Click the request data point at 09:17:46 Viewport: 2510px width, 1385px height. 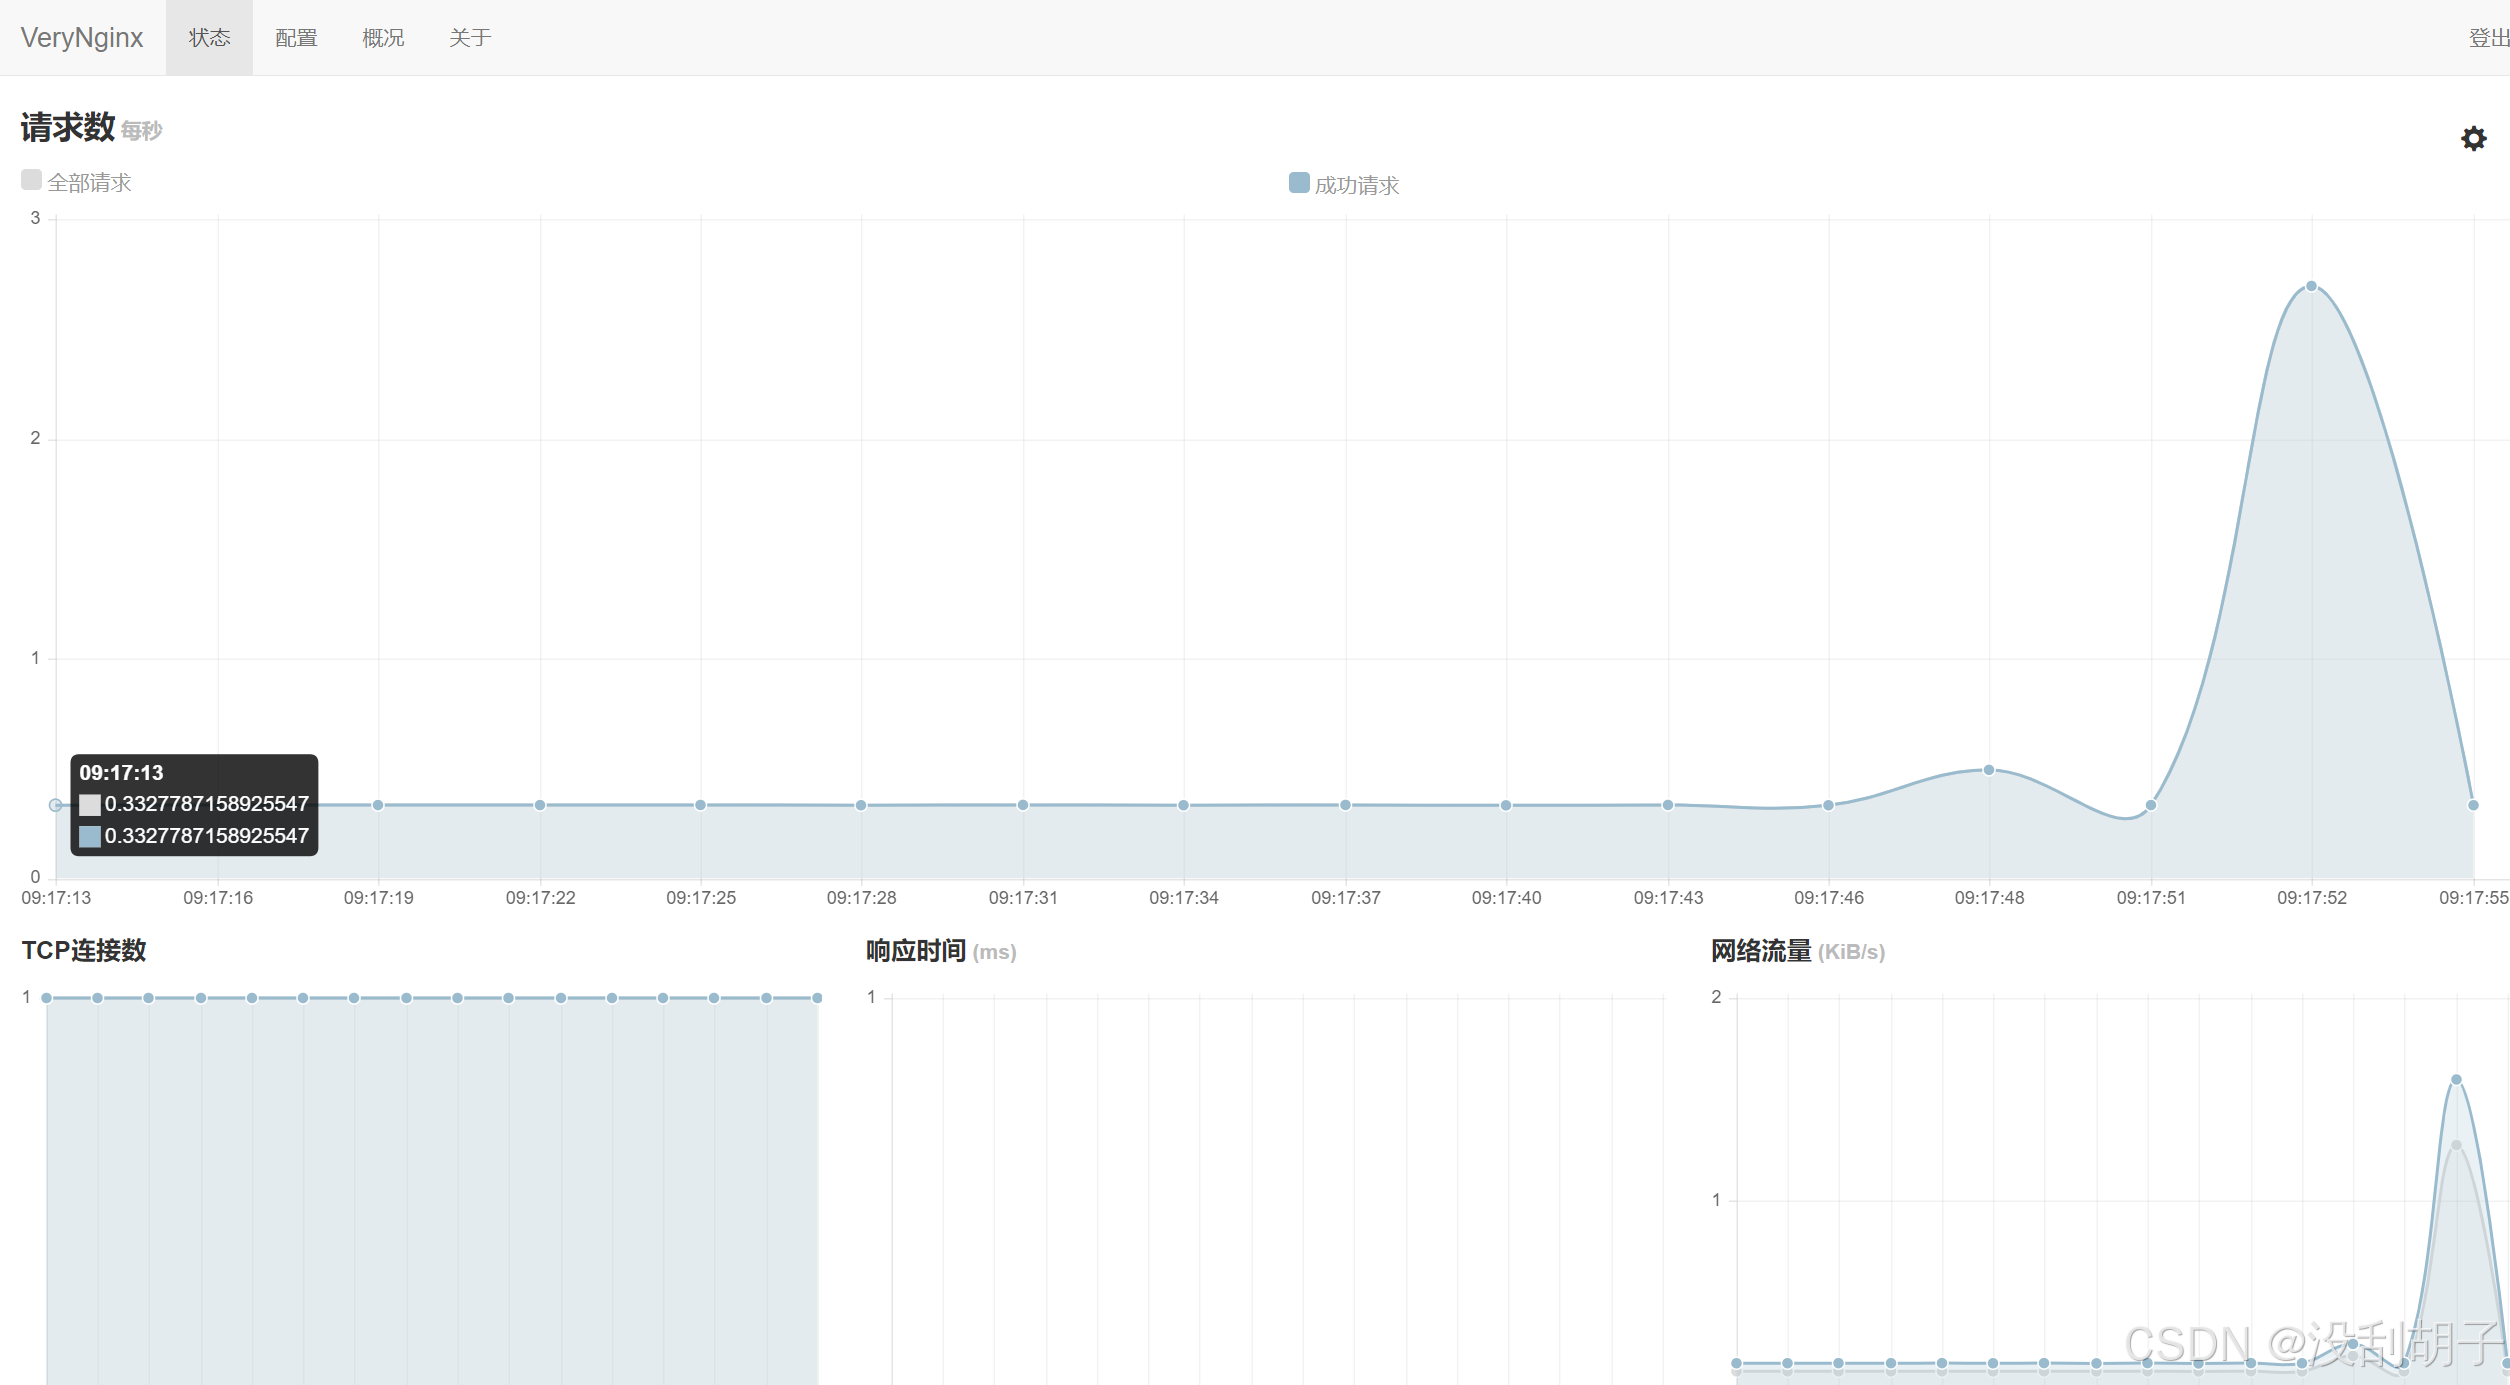click(x=1828, y=805)
